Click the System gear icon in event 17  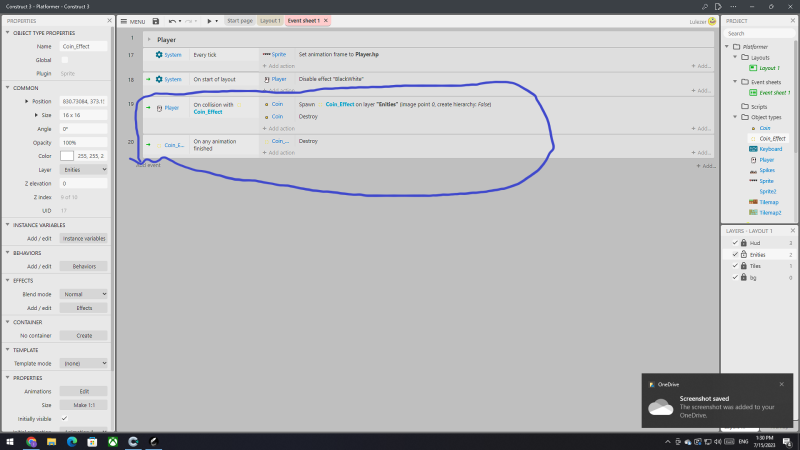point(159,54)
